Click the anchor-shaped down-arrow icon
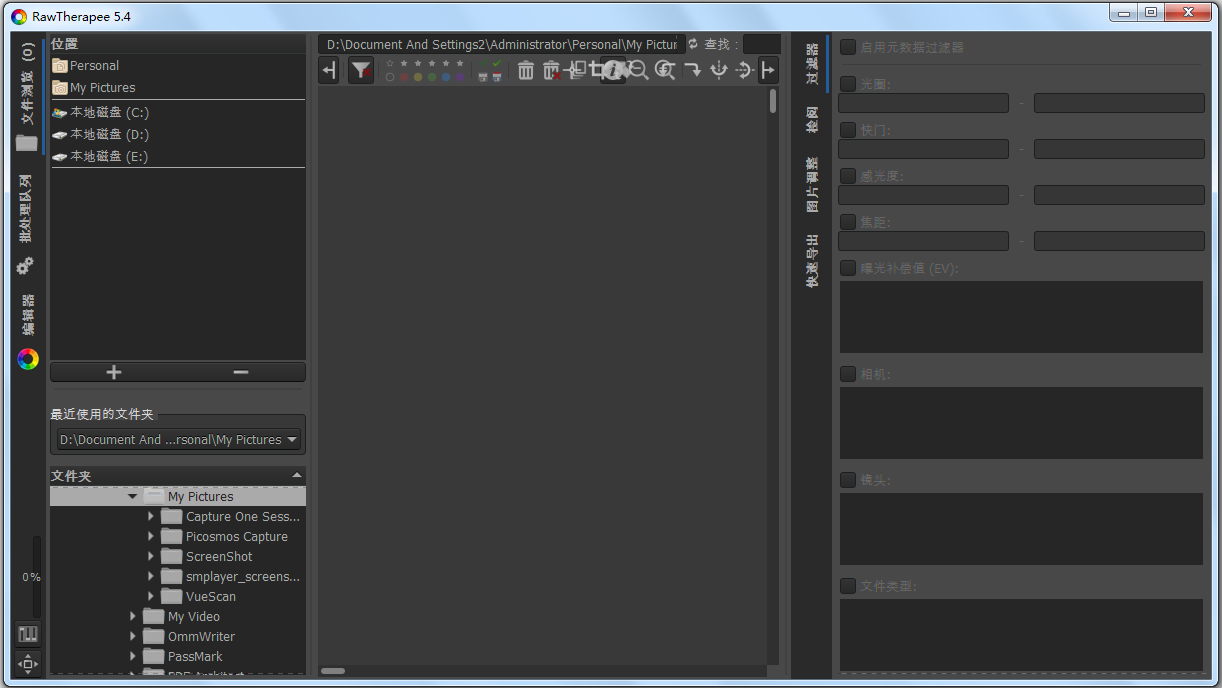 point(718,70)
